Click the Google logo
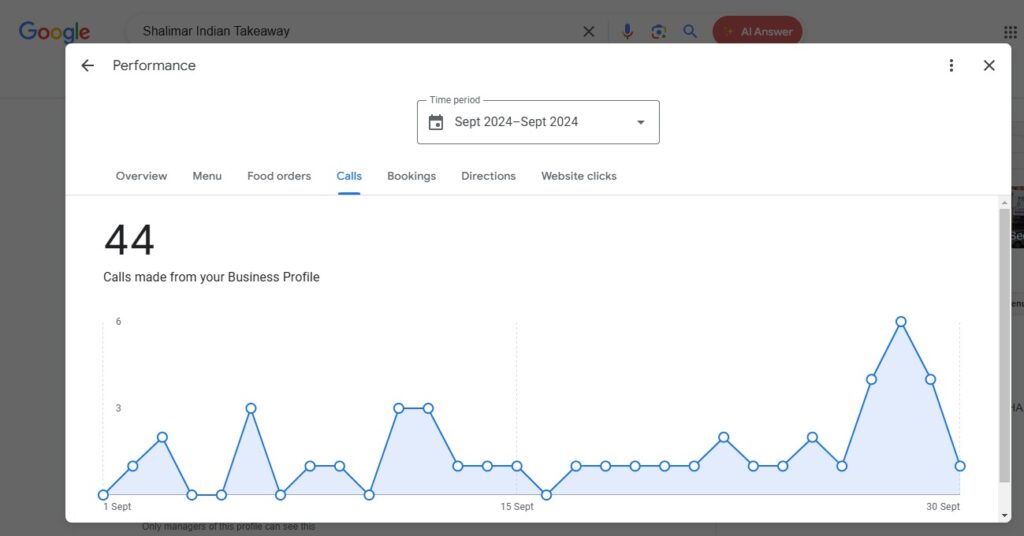The height and width of the screenshot is (536, 1024). tap(54, 32)
